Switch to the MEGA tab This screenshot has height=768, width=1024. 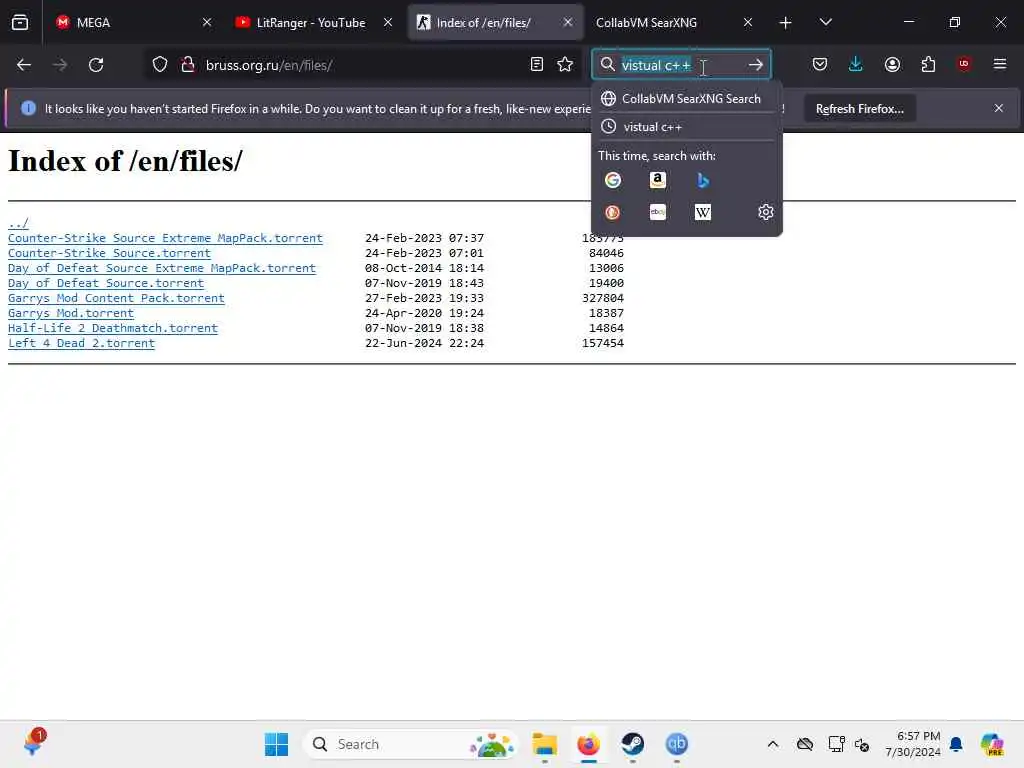pyautogui.click(x=133, y=22)
